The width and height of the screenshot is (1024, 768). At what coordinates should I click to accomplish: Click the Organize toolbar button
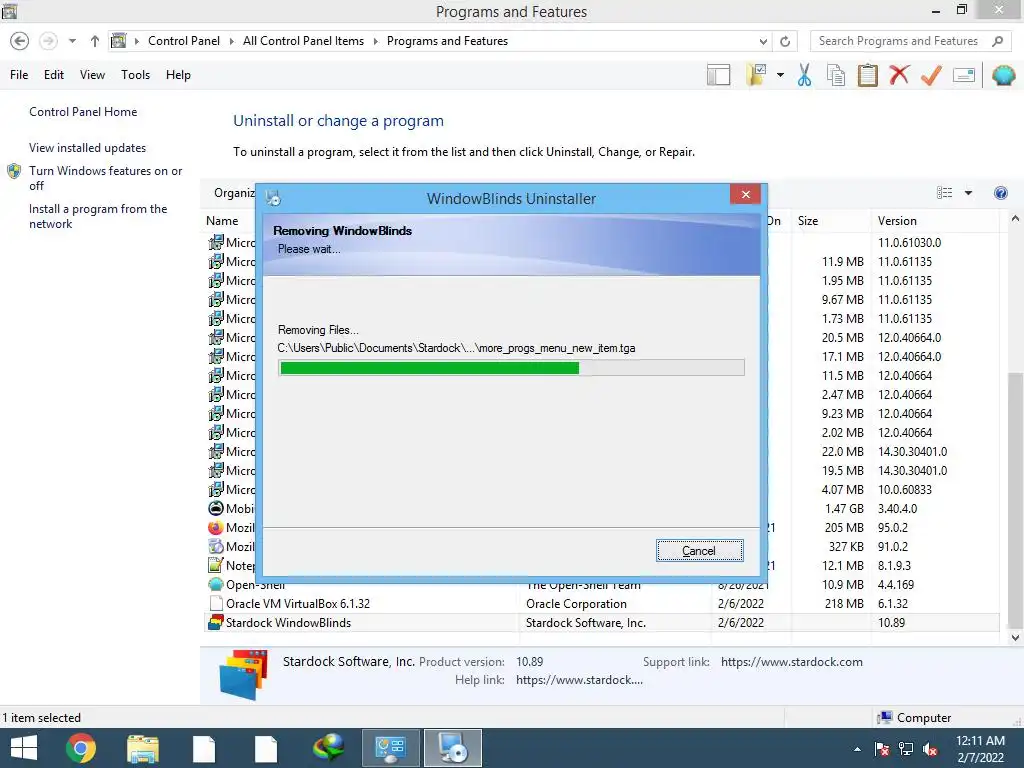click(x=234, y=193)
